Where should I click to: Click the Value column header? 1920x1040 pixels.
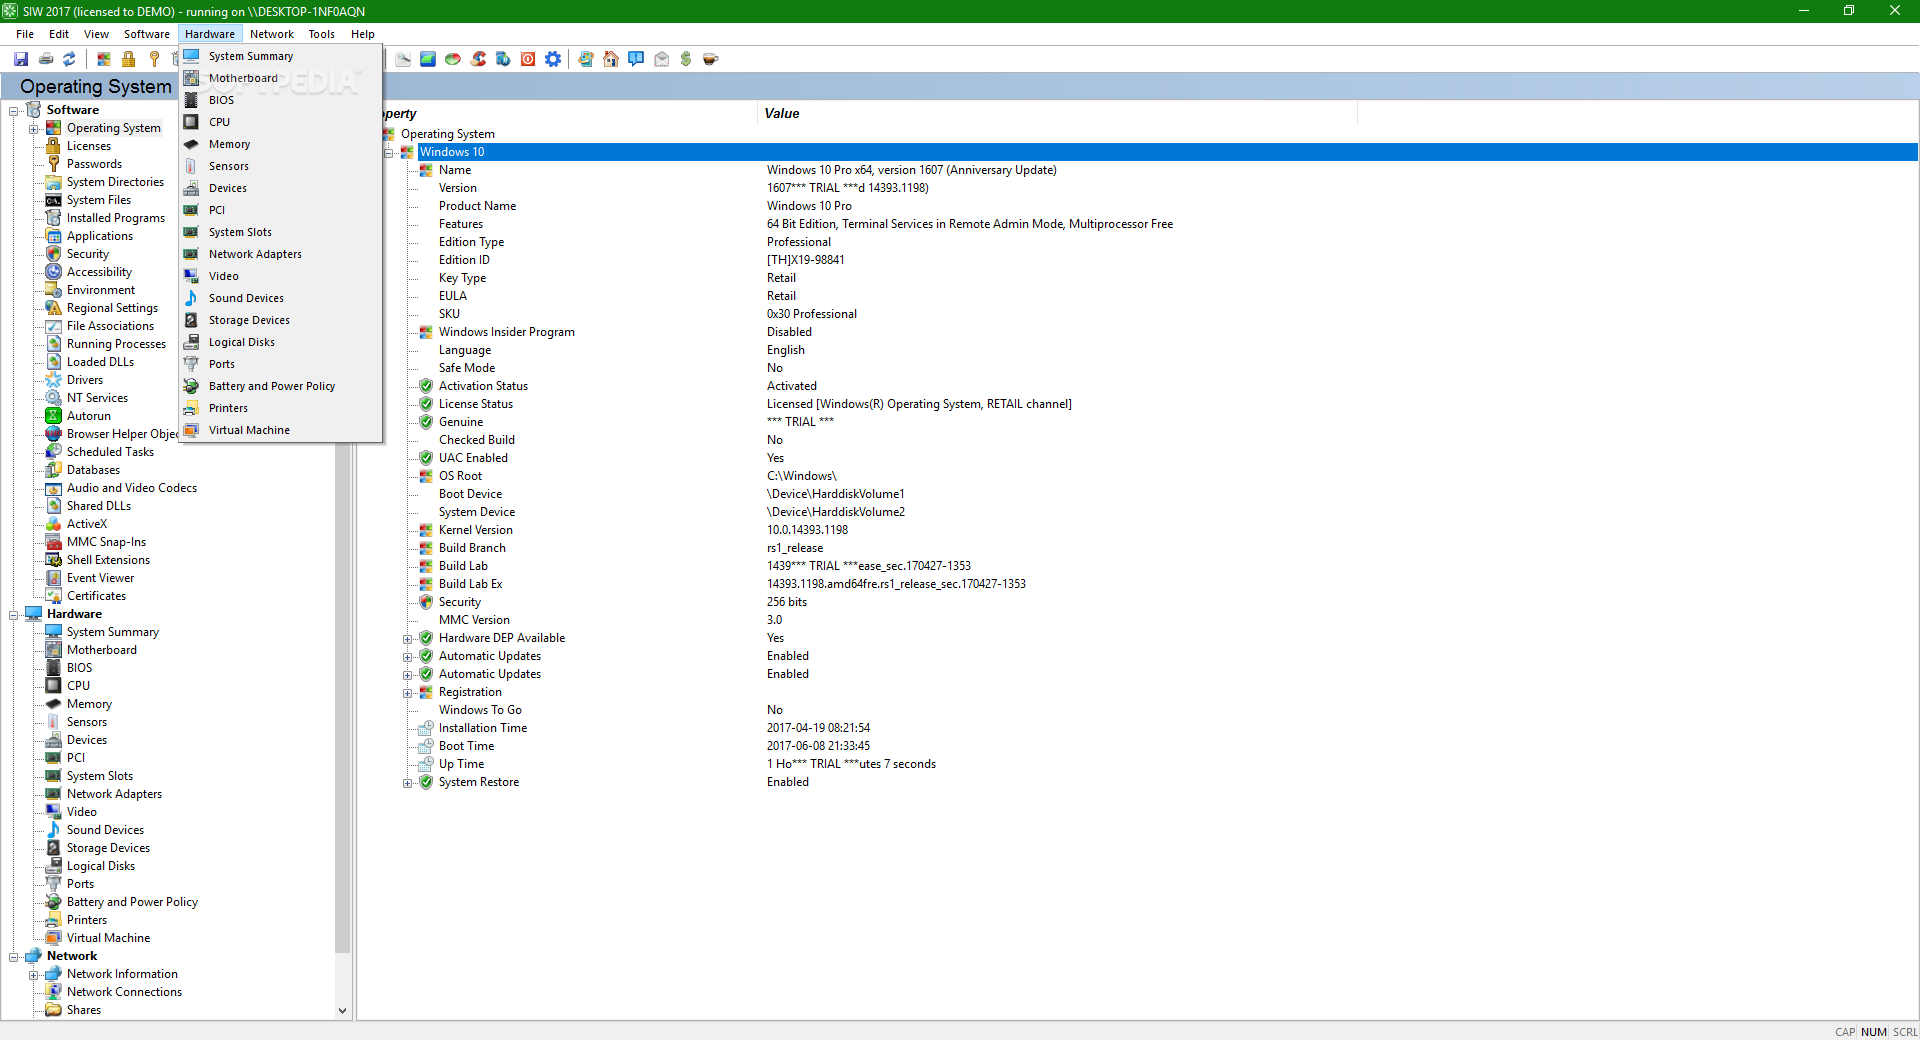1057,113
